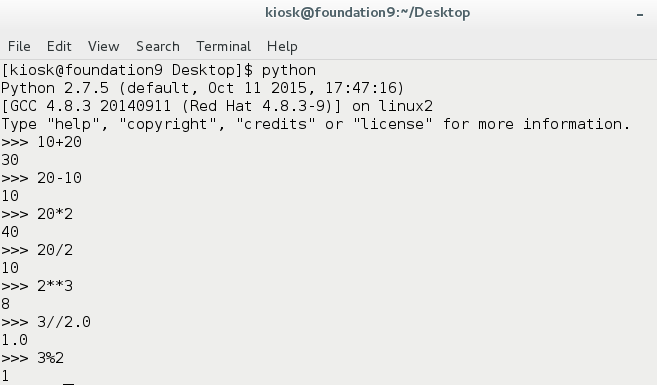The height and width of the screenshot is (385, 657).
Task: Open the Help menu
Action: 282,46
